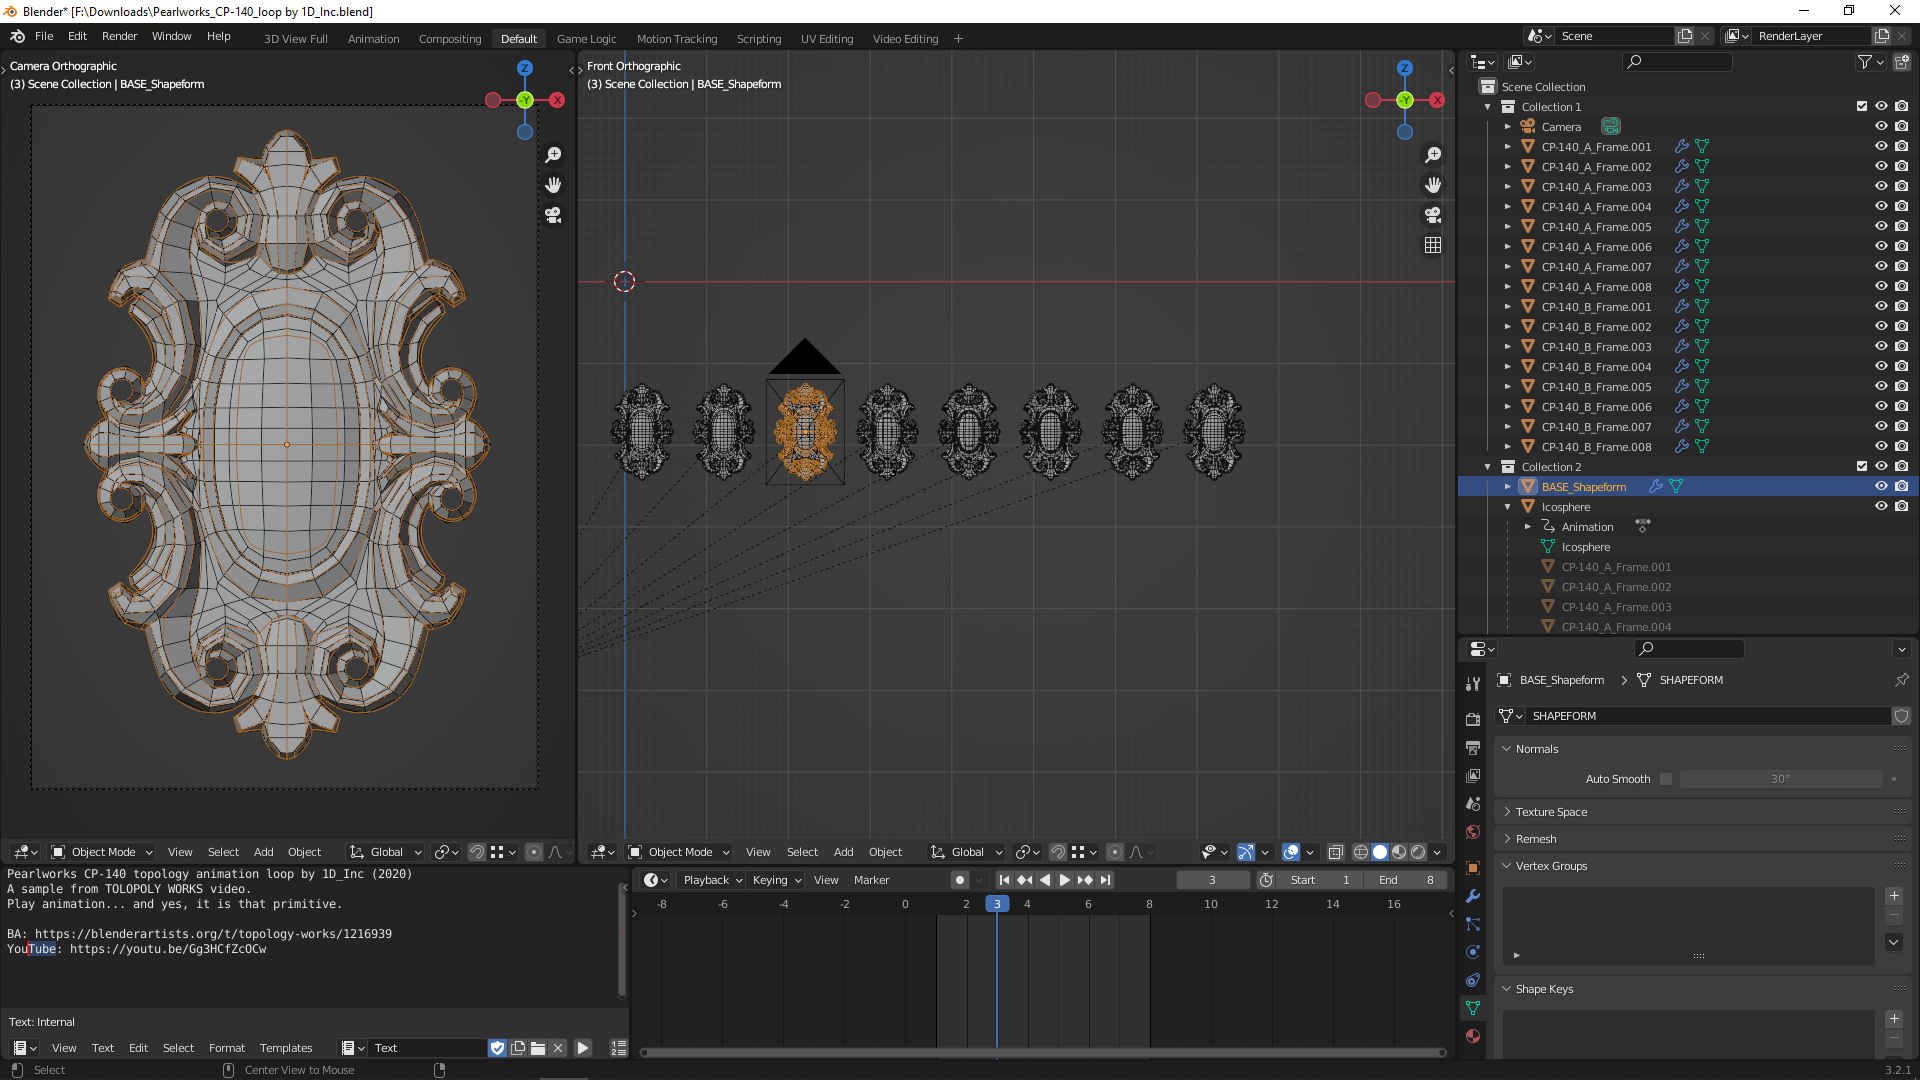Open the Modifier properties wrench tab
This screenshot has height=1080, width=1920.
(x=1473, y=896)
